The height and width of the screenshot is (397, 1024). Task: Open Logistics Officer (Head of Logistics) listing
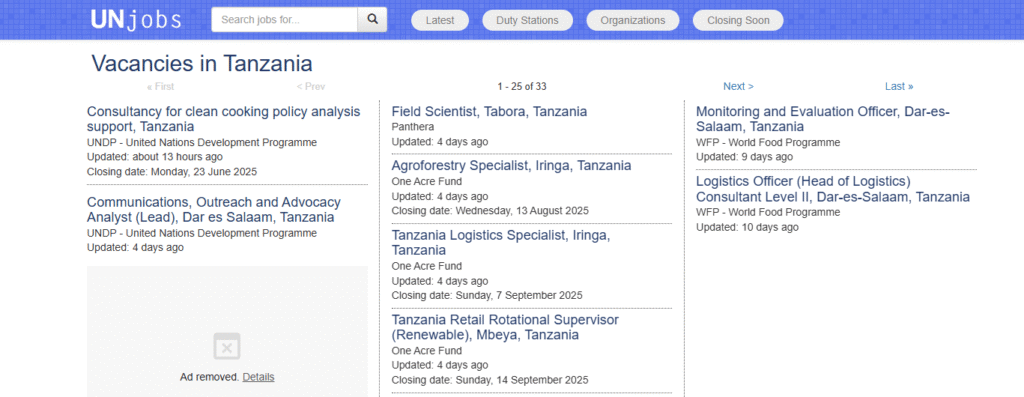pos(833,189)
